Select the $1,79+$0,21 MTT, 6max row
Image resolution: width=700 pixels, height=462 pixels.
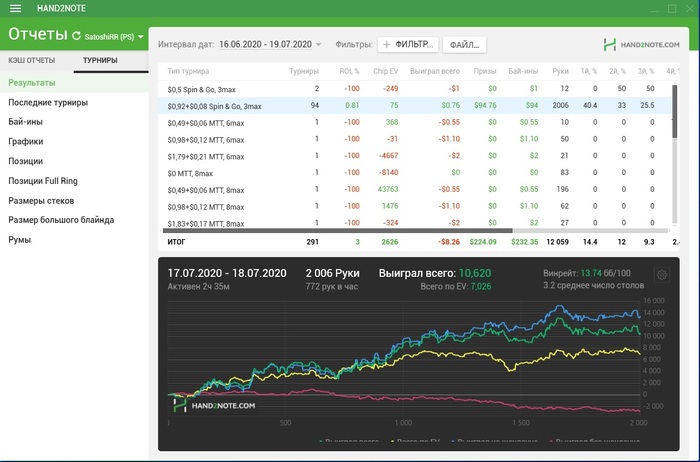415,156
